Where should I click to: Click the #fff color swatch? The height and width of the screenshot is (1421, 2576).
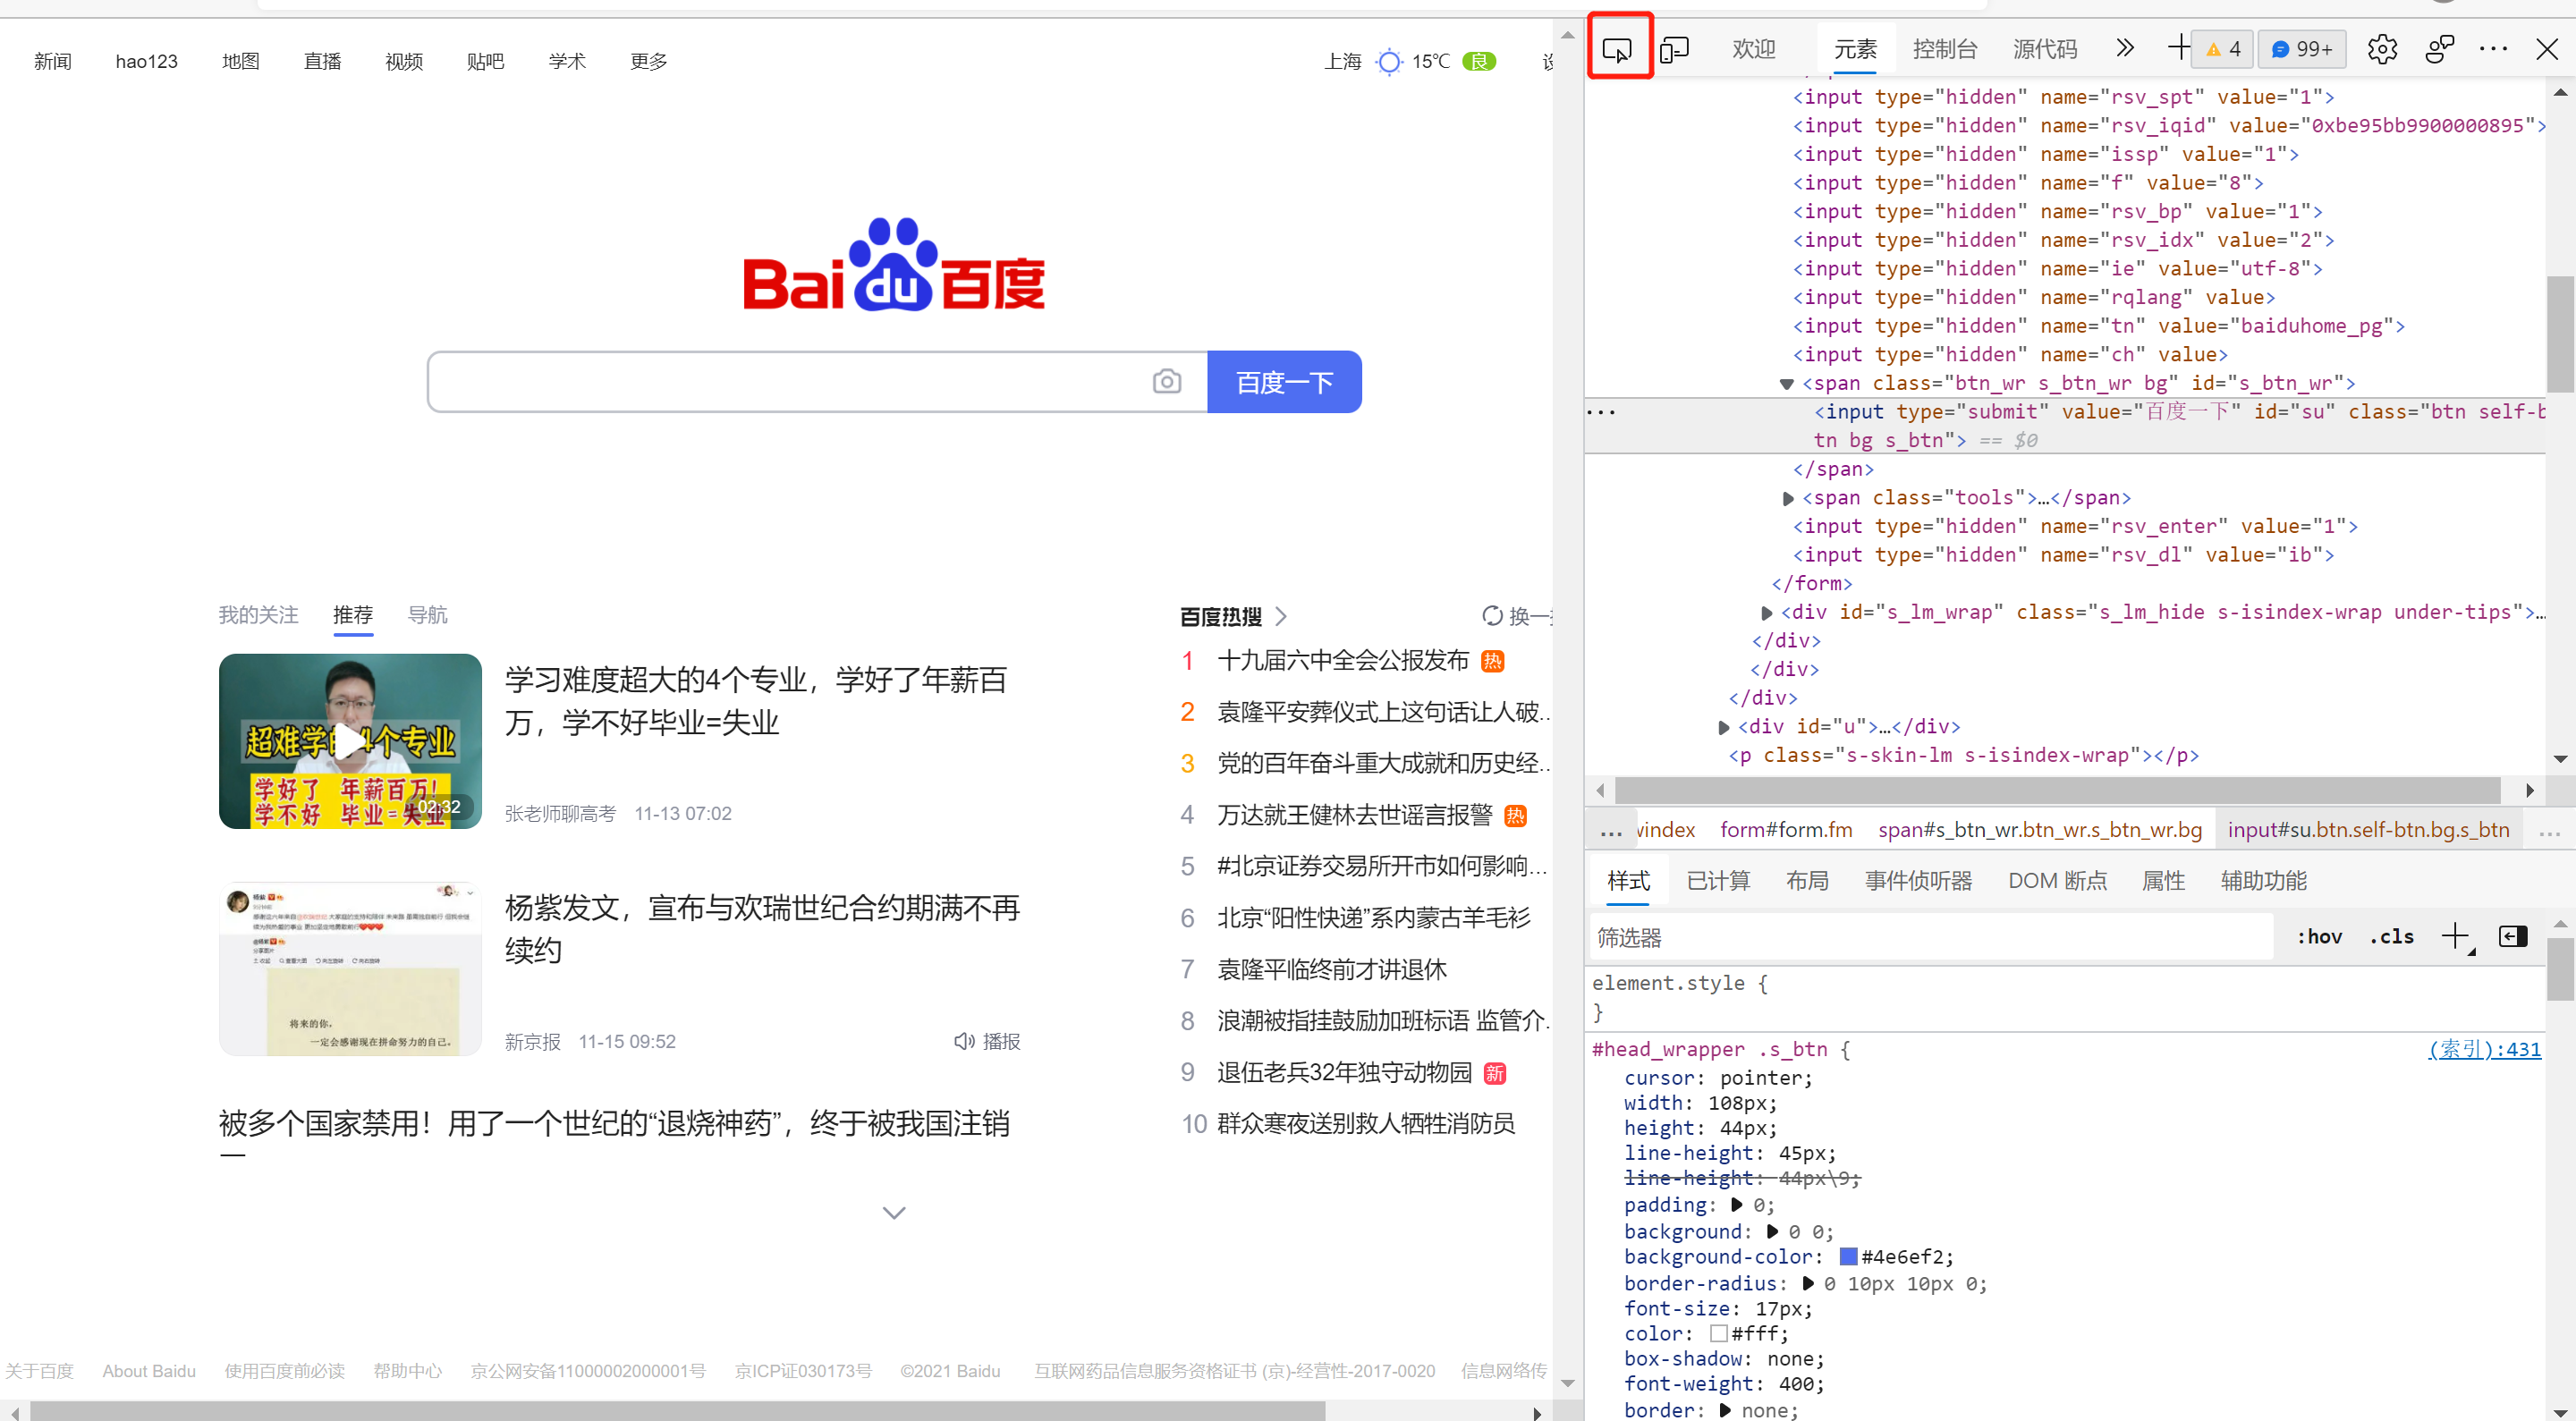pos(1718,1333)
